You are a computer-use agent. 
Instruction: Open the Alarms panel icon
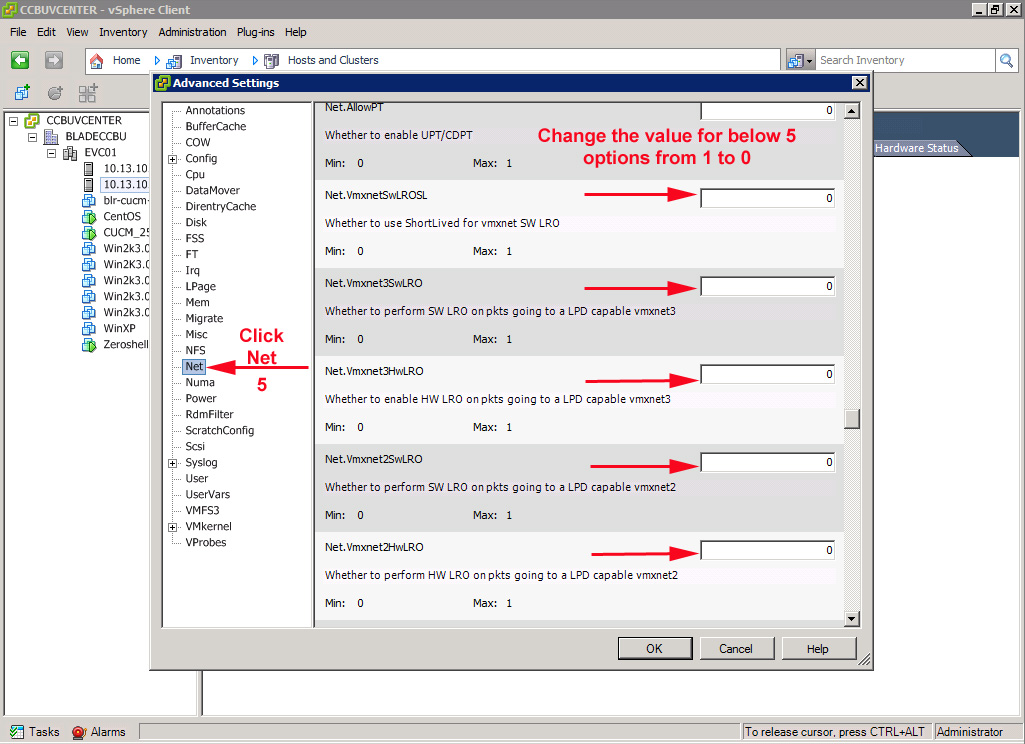tap(79, 732)
